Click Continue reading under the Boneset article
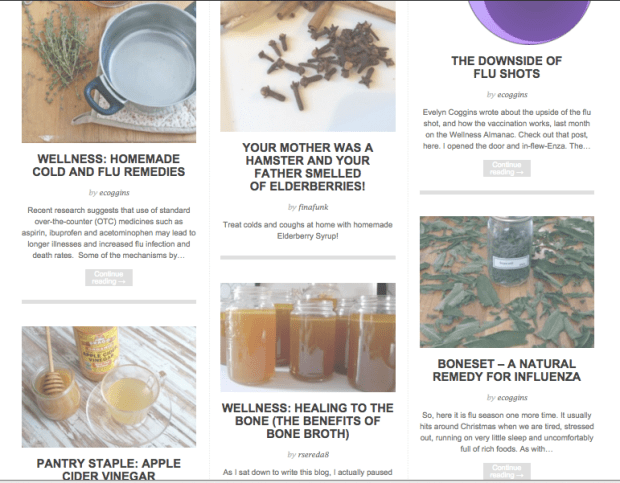 point(507,471)
